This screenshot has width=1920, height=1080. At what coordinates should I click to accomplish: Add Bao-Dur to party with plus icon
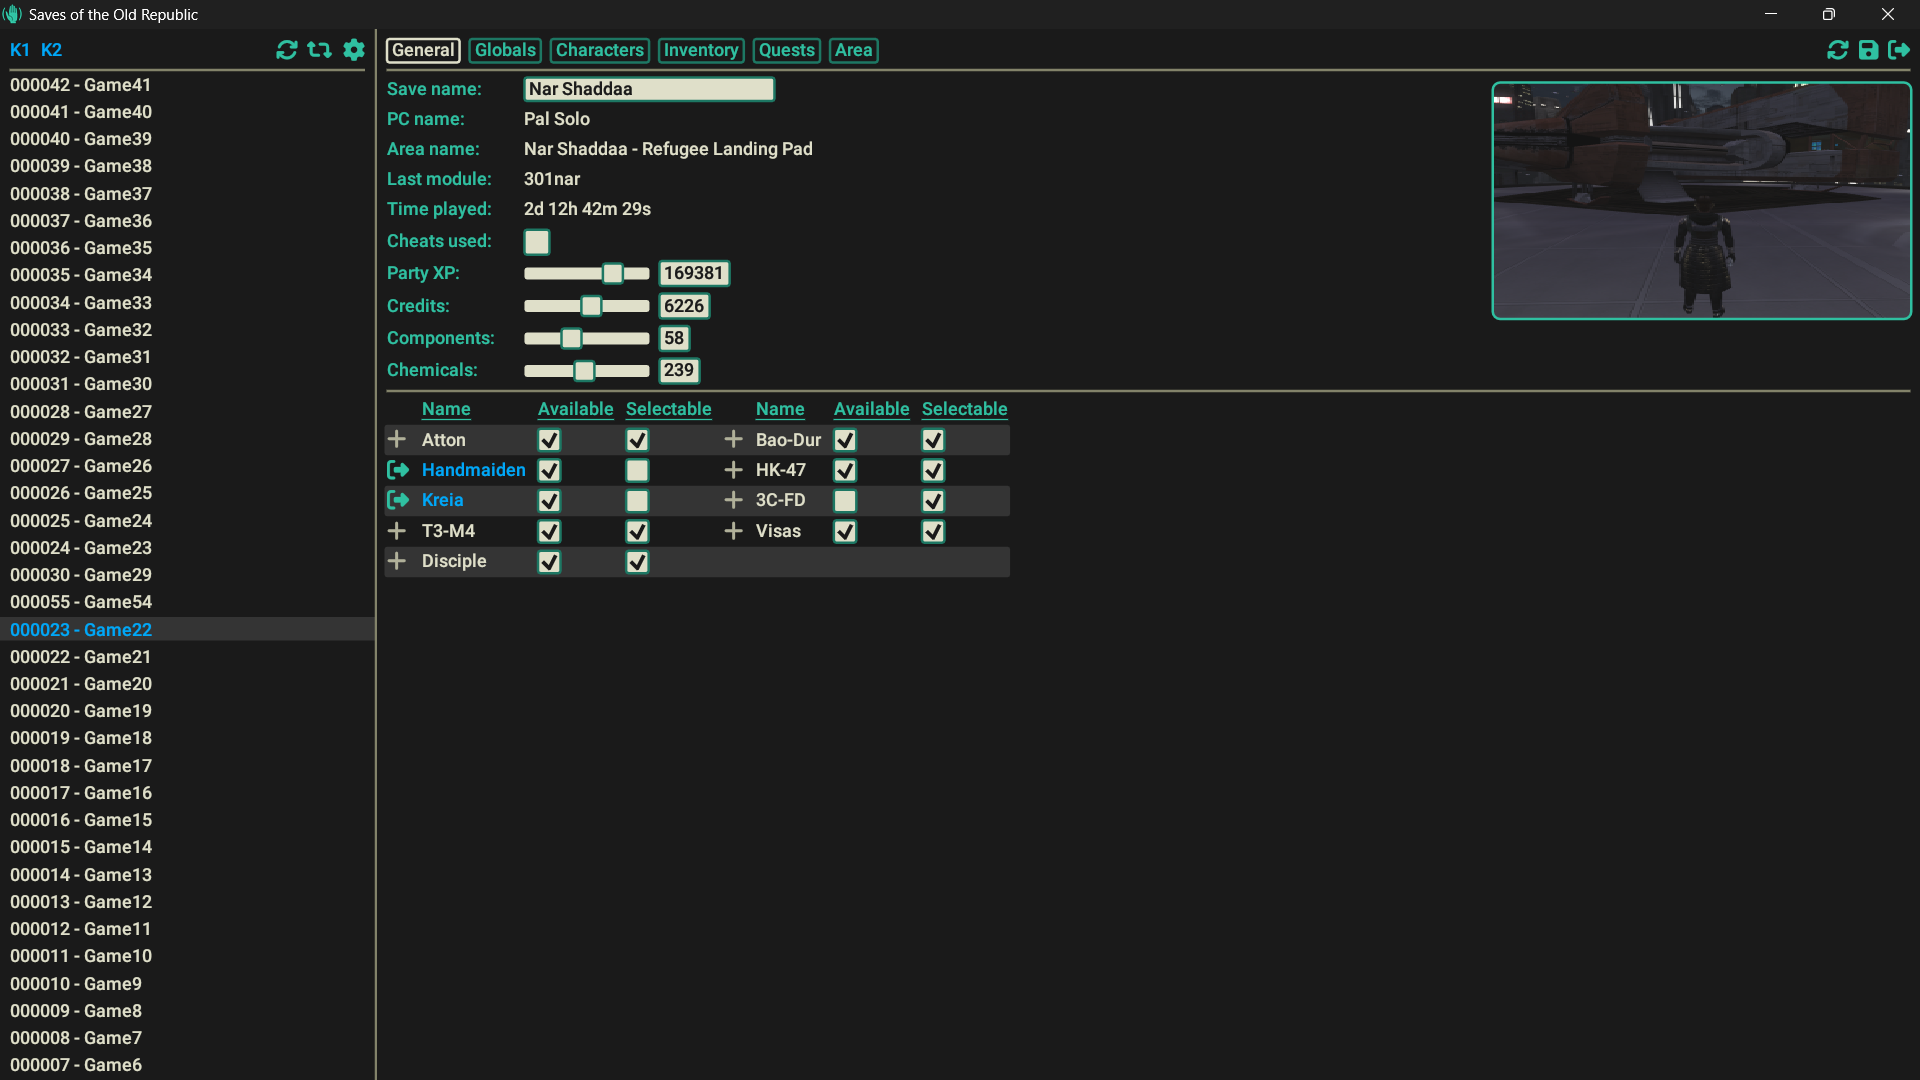[x=733, y=440]
